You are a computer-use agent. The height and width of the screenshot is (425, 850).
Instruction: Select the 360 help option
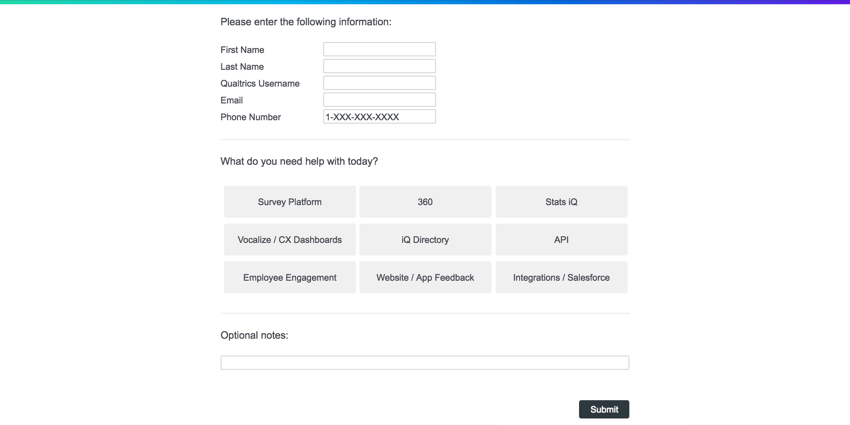pos(425,202)
